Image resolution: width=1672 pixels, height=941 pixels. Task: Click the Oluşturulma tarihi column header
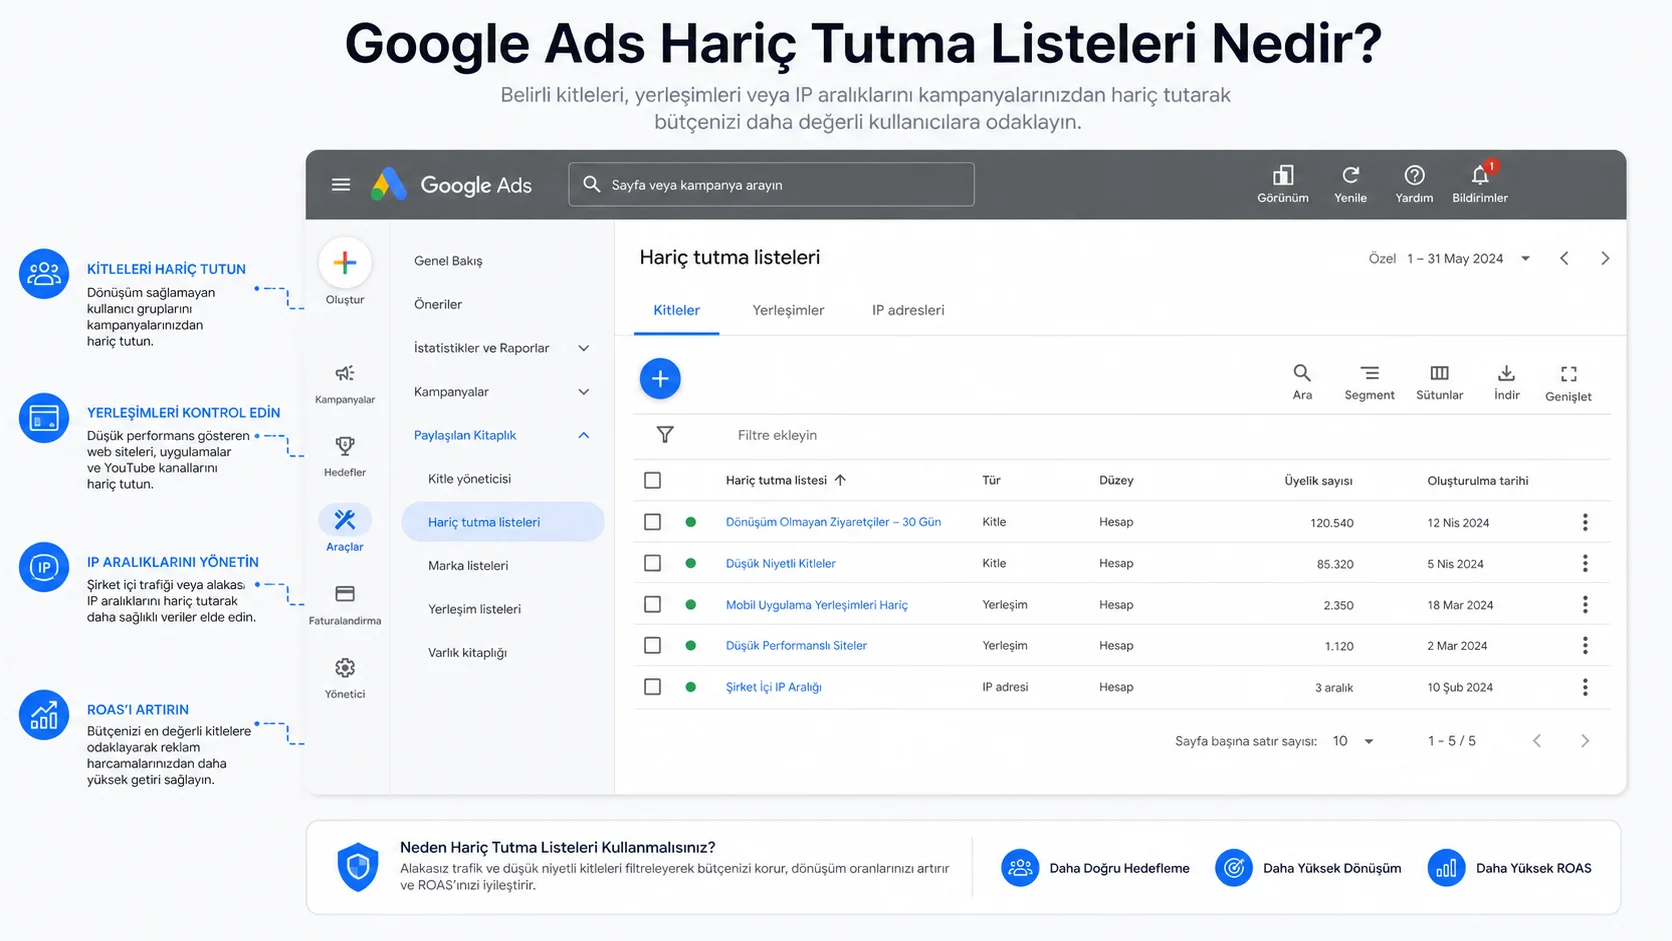pos(1477,481)
